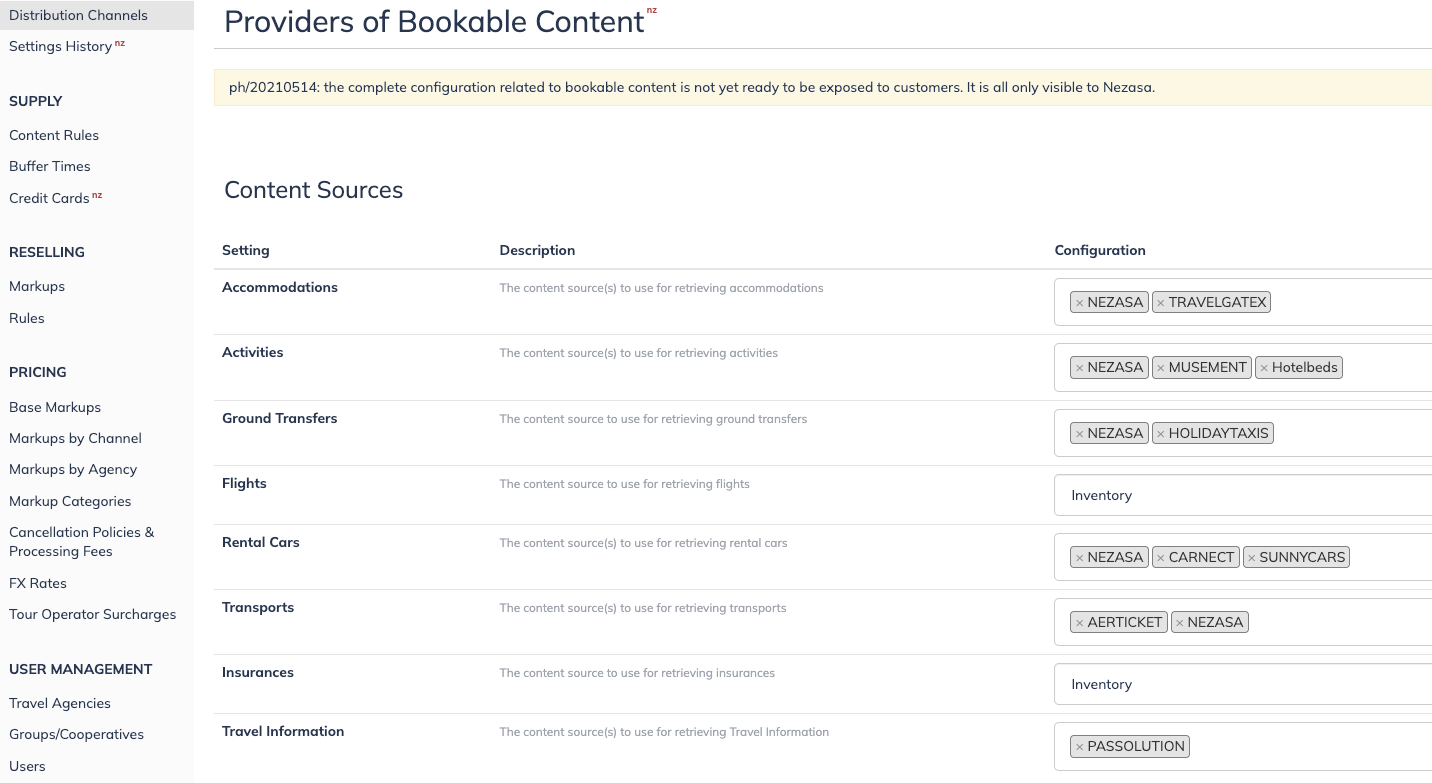Viewport: 1432px width, 783px height.
Task: Open the Insurances Inventory dropdown
Action: [x=1243, y=684]
